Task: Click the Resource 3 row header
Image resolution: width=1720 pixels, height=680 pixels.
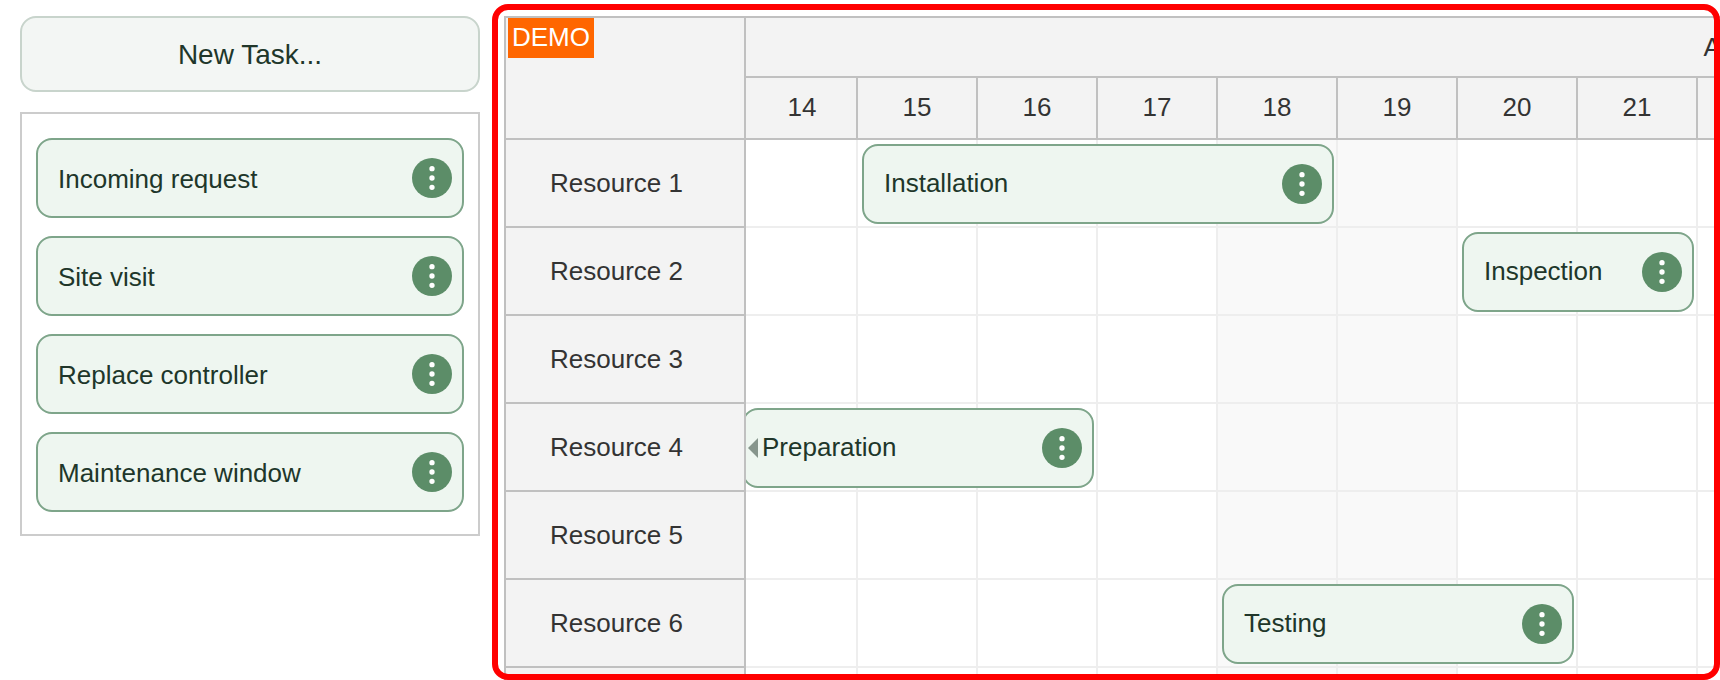Action: pos(616,359)
